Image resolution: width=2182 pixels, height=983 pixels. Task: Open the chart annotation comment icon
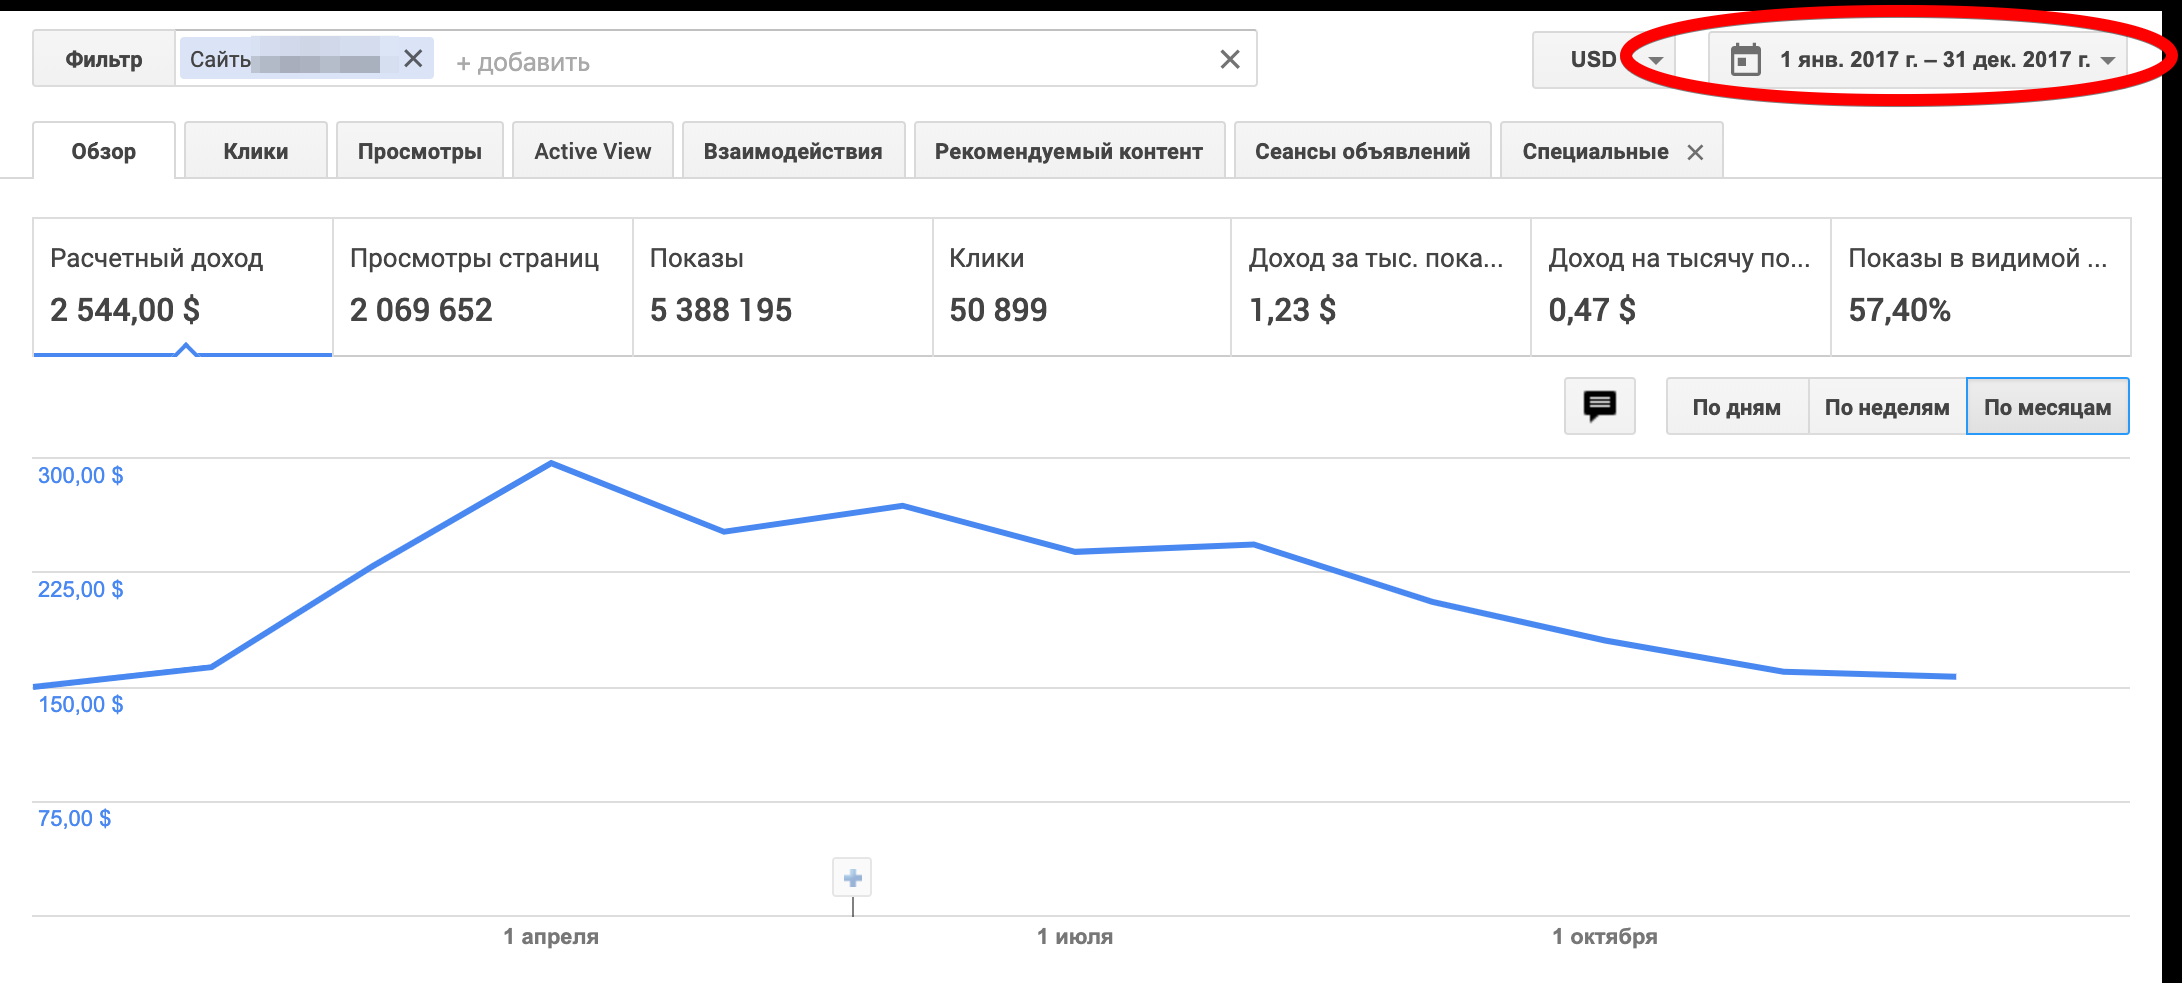[1599, 406]
